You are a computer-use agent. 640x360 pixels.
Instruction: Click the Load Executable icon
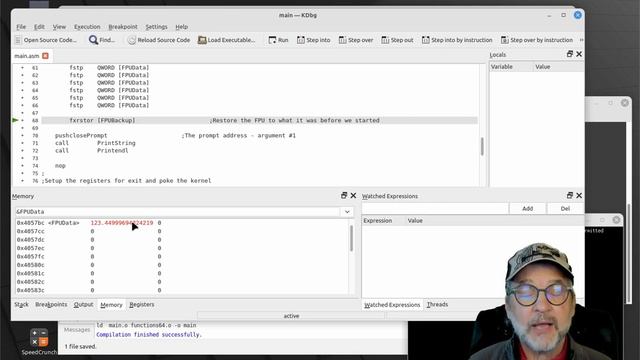[202, 40]
